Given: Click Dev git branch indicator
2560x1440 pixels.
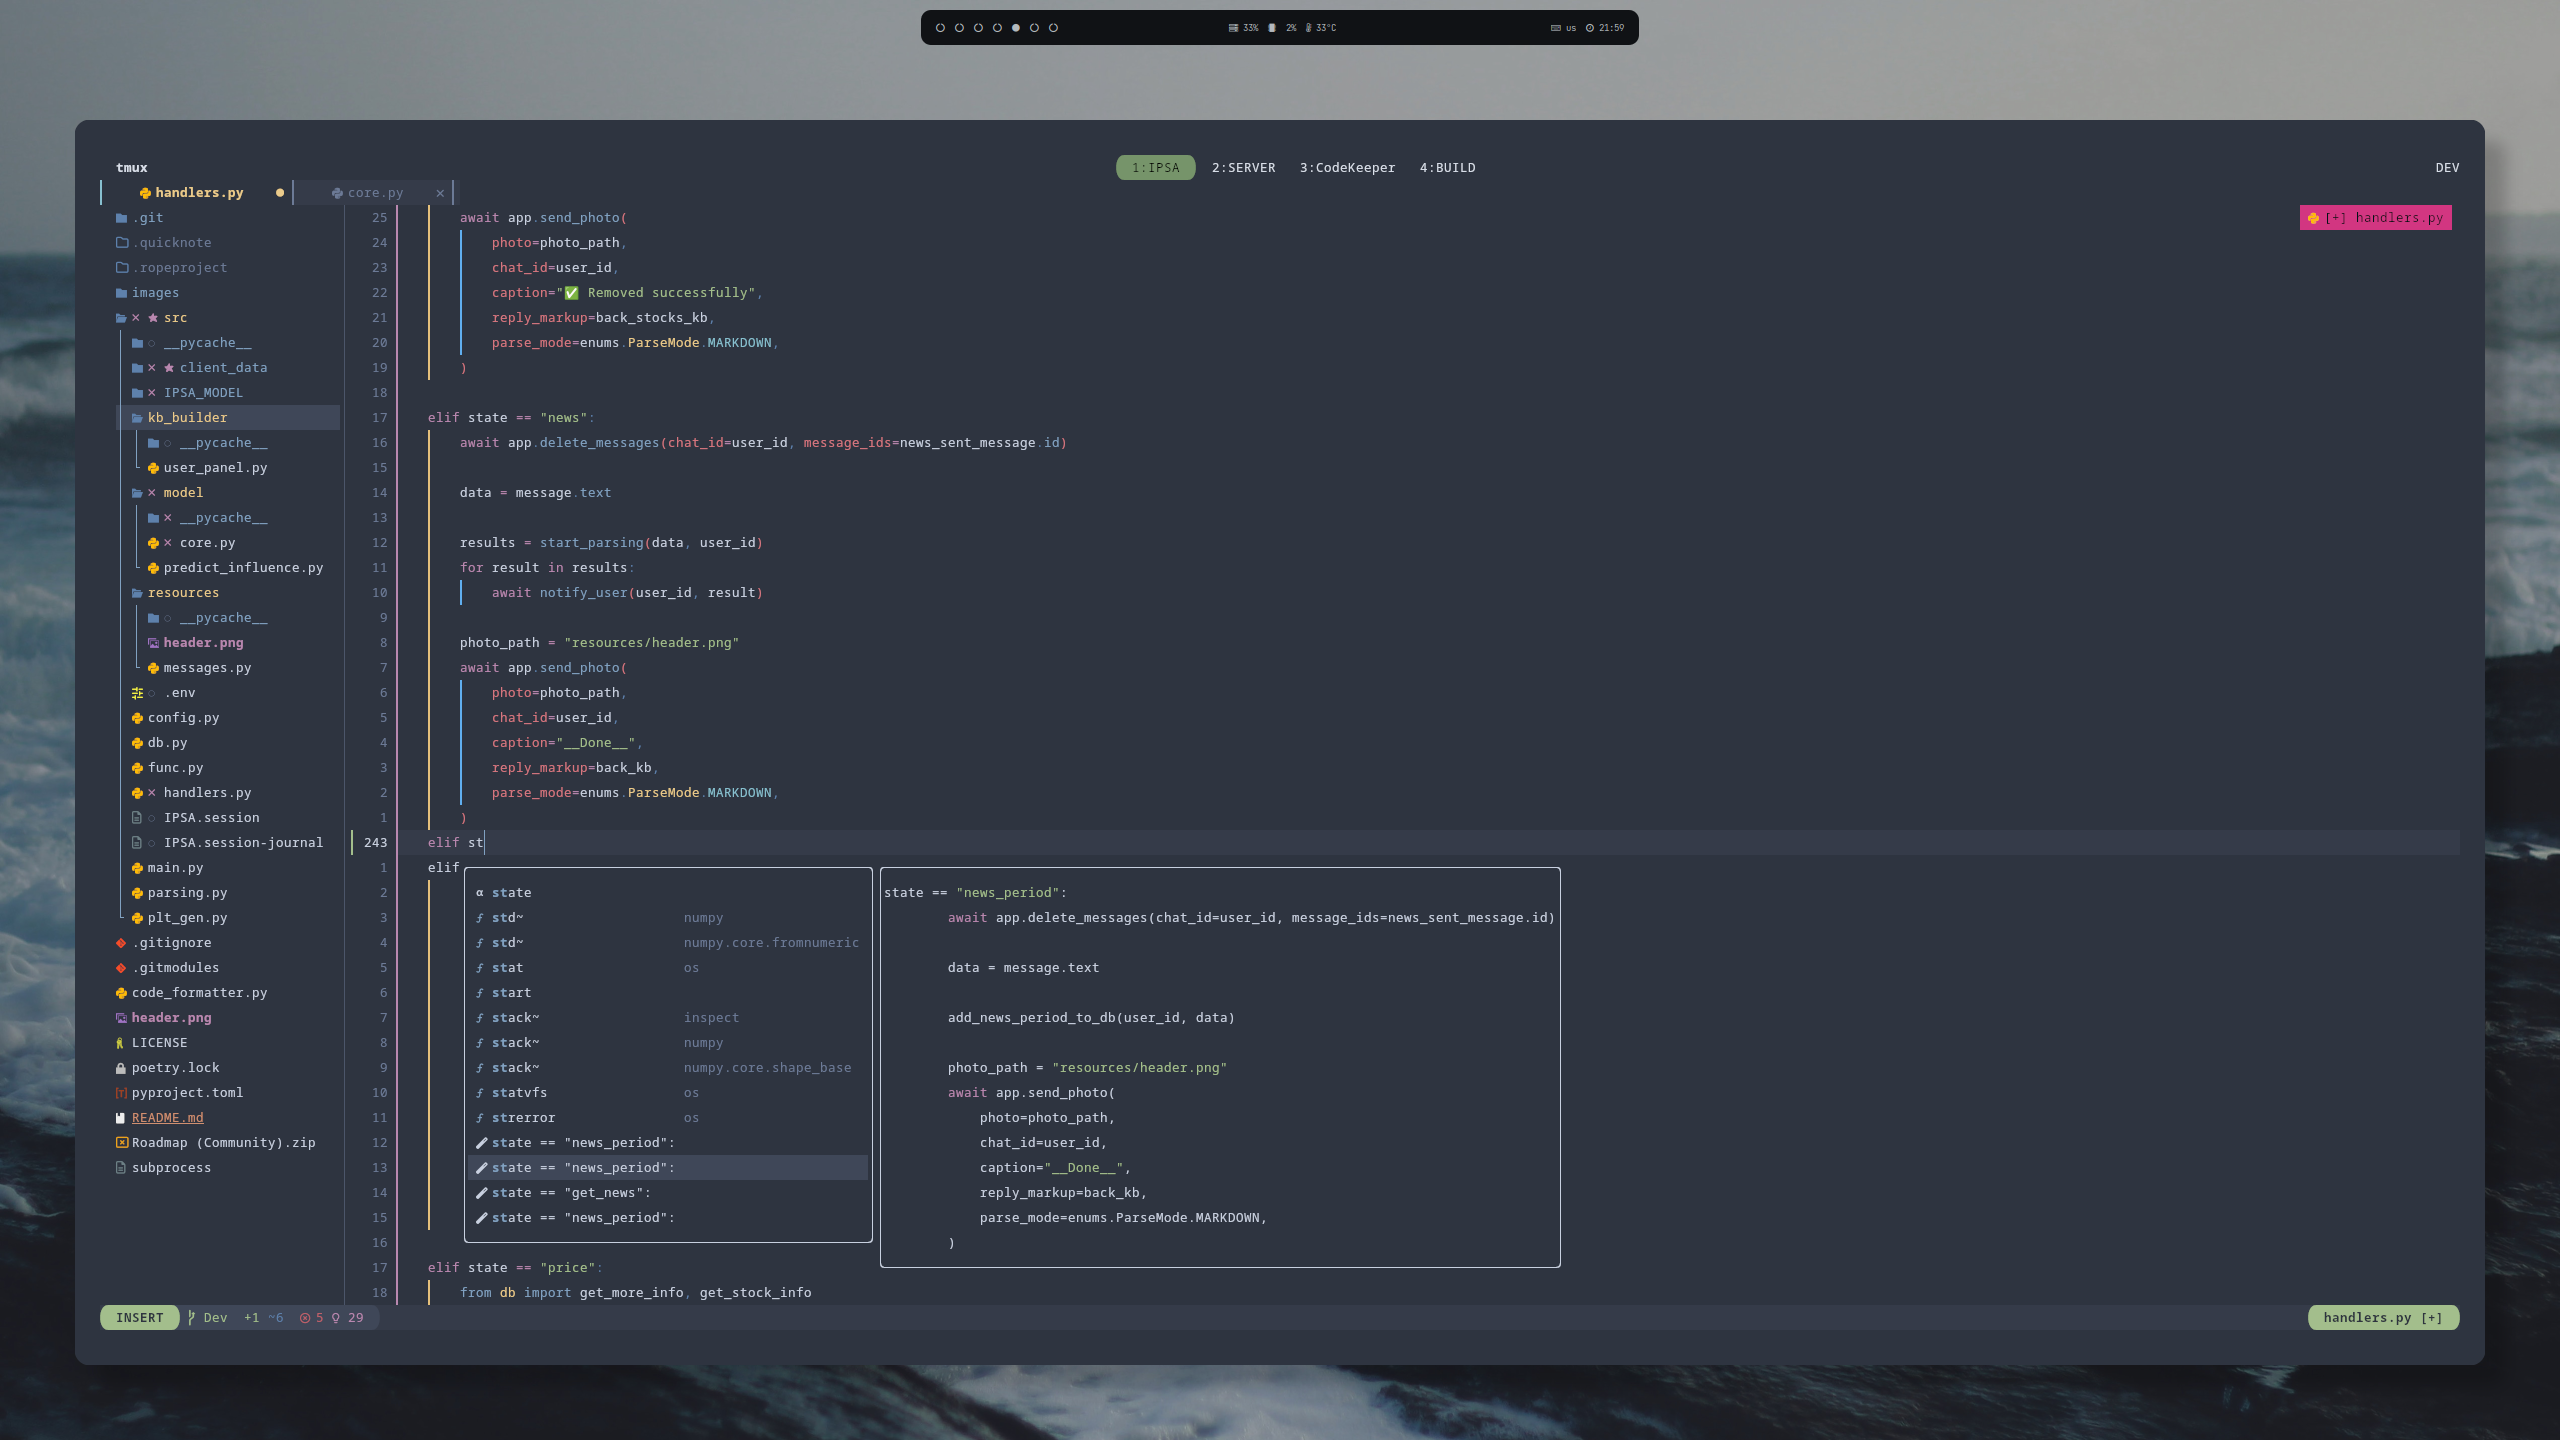Looking at the screenshot, I should [208, 1318].
